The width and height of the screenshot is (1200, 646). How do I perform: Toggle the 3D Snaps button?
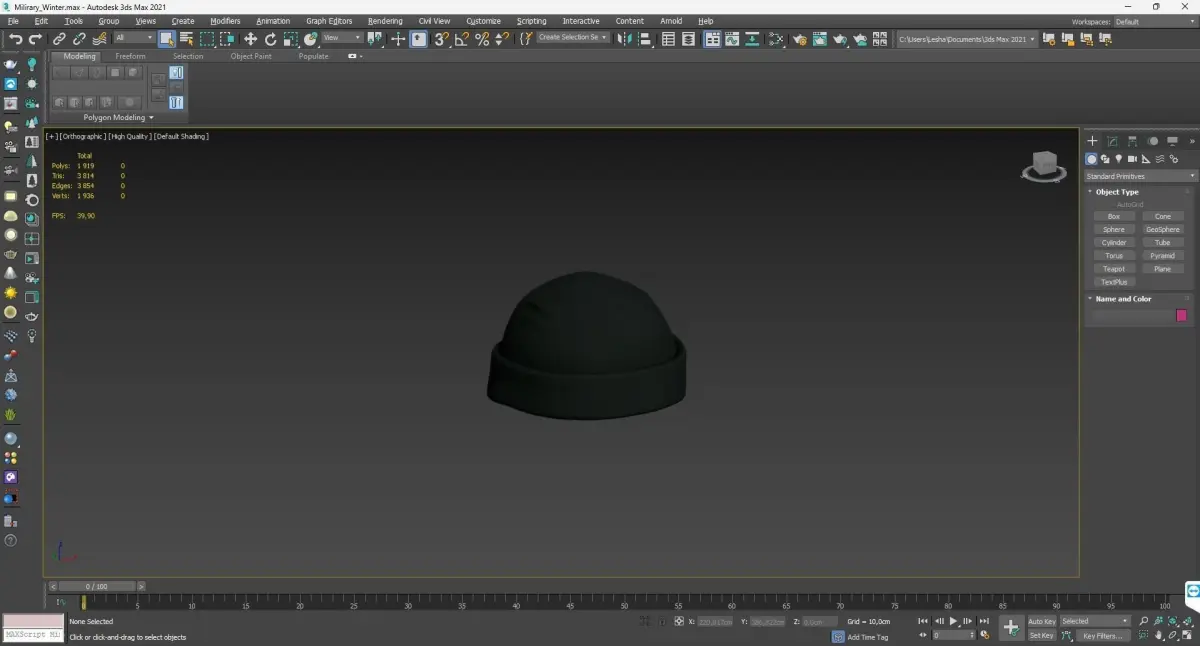coord(441,39)
